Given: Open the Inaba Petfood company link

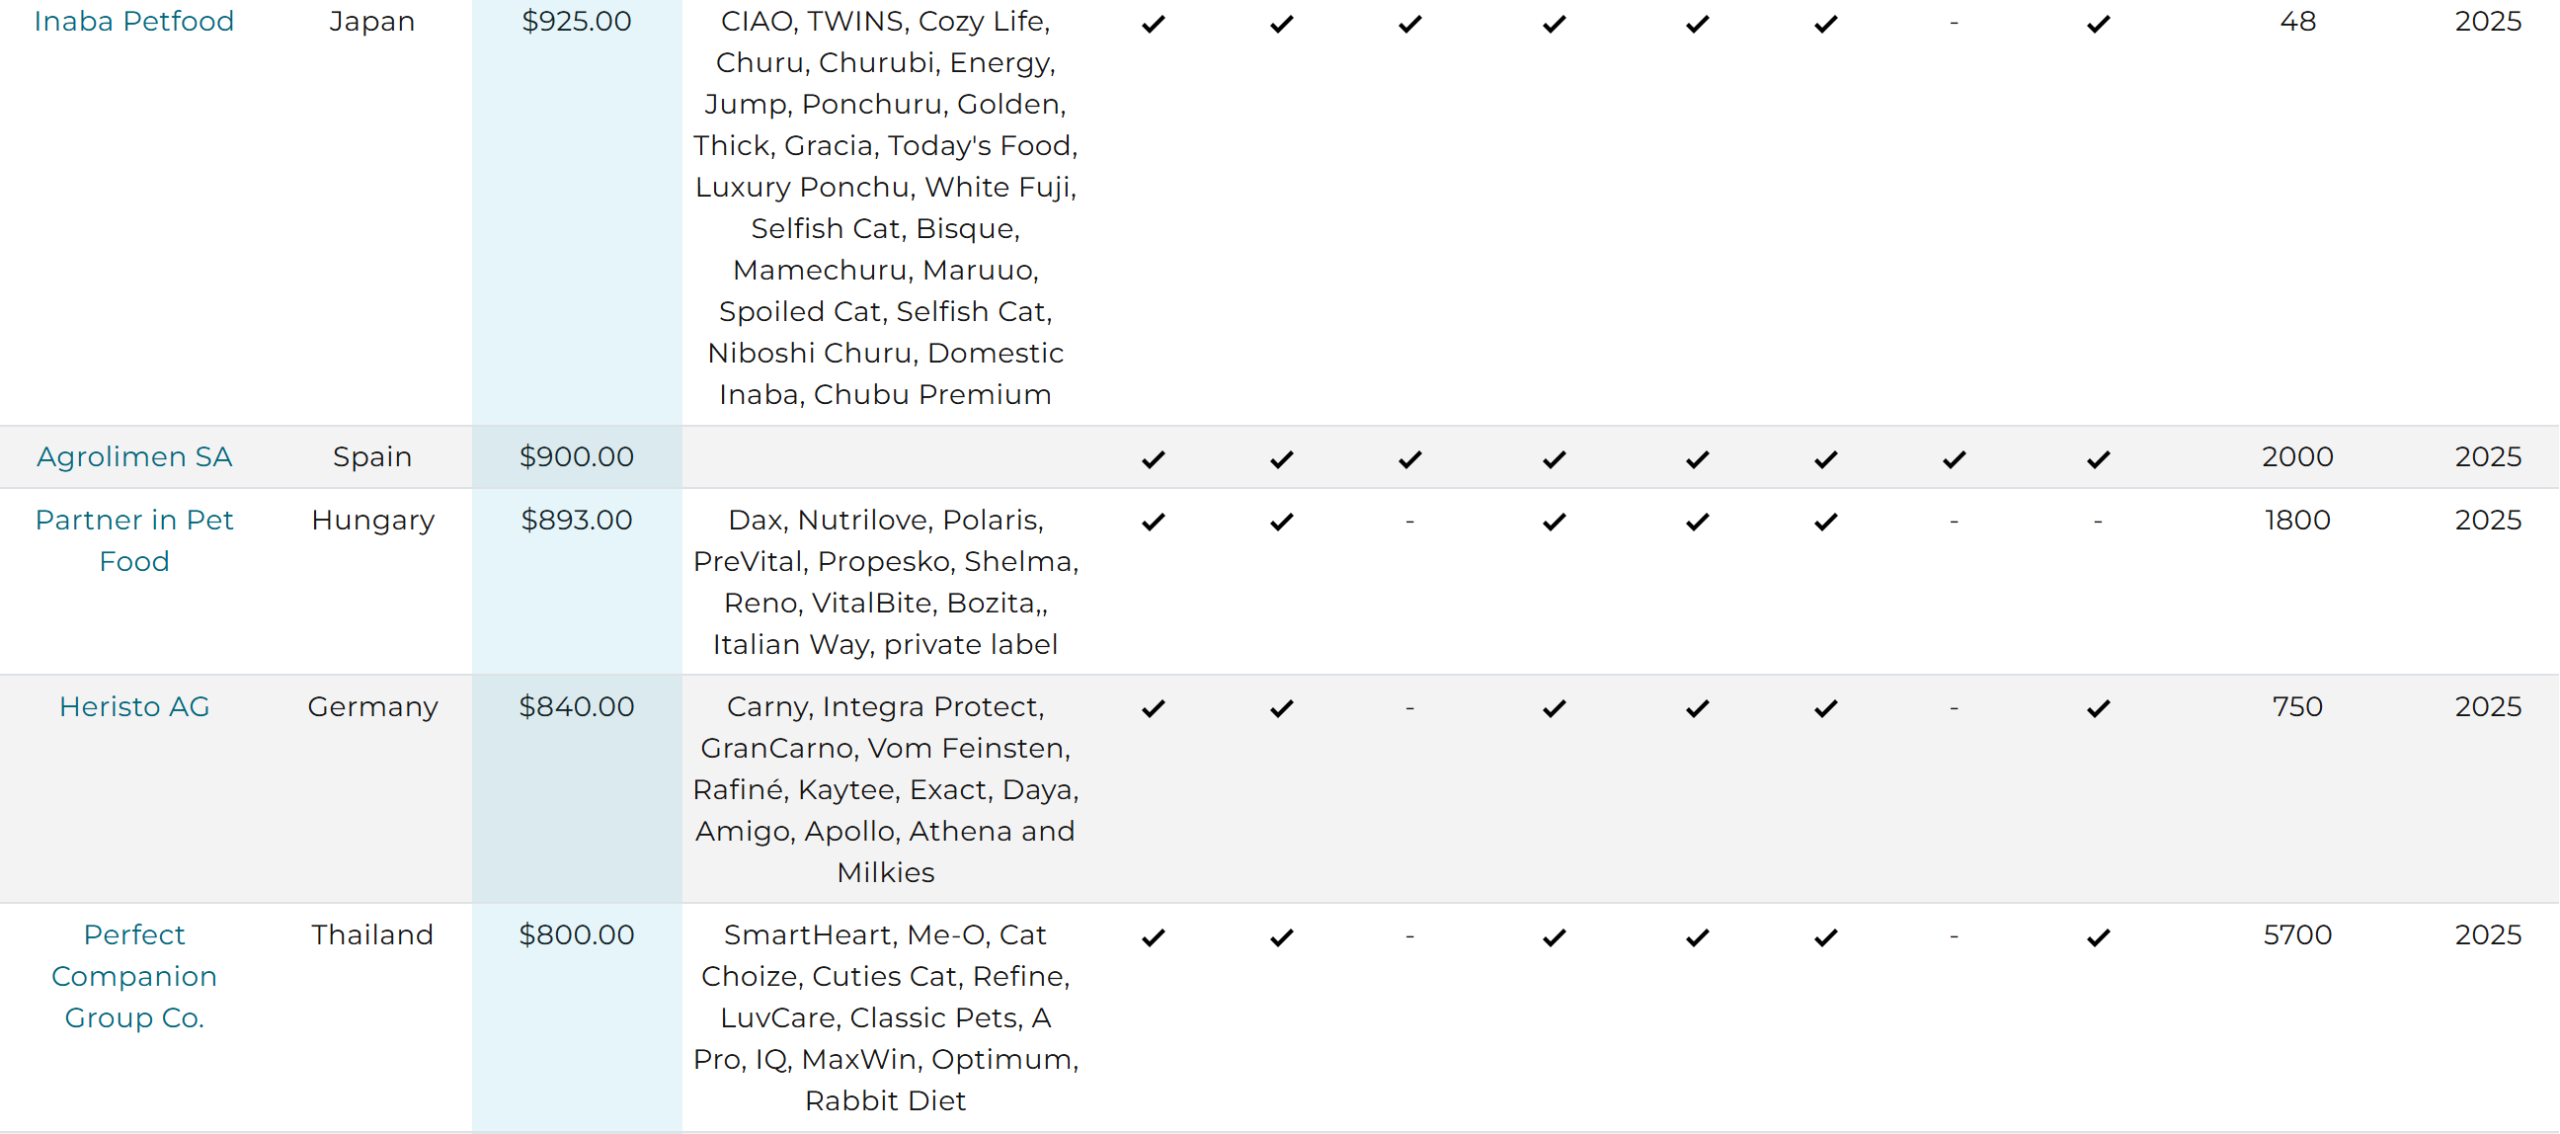Looking at the screenshot, I should [134, 21].
